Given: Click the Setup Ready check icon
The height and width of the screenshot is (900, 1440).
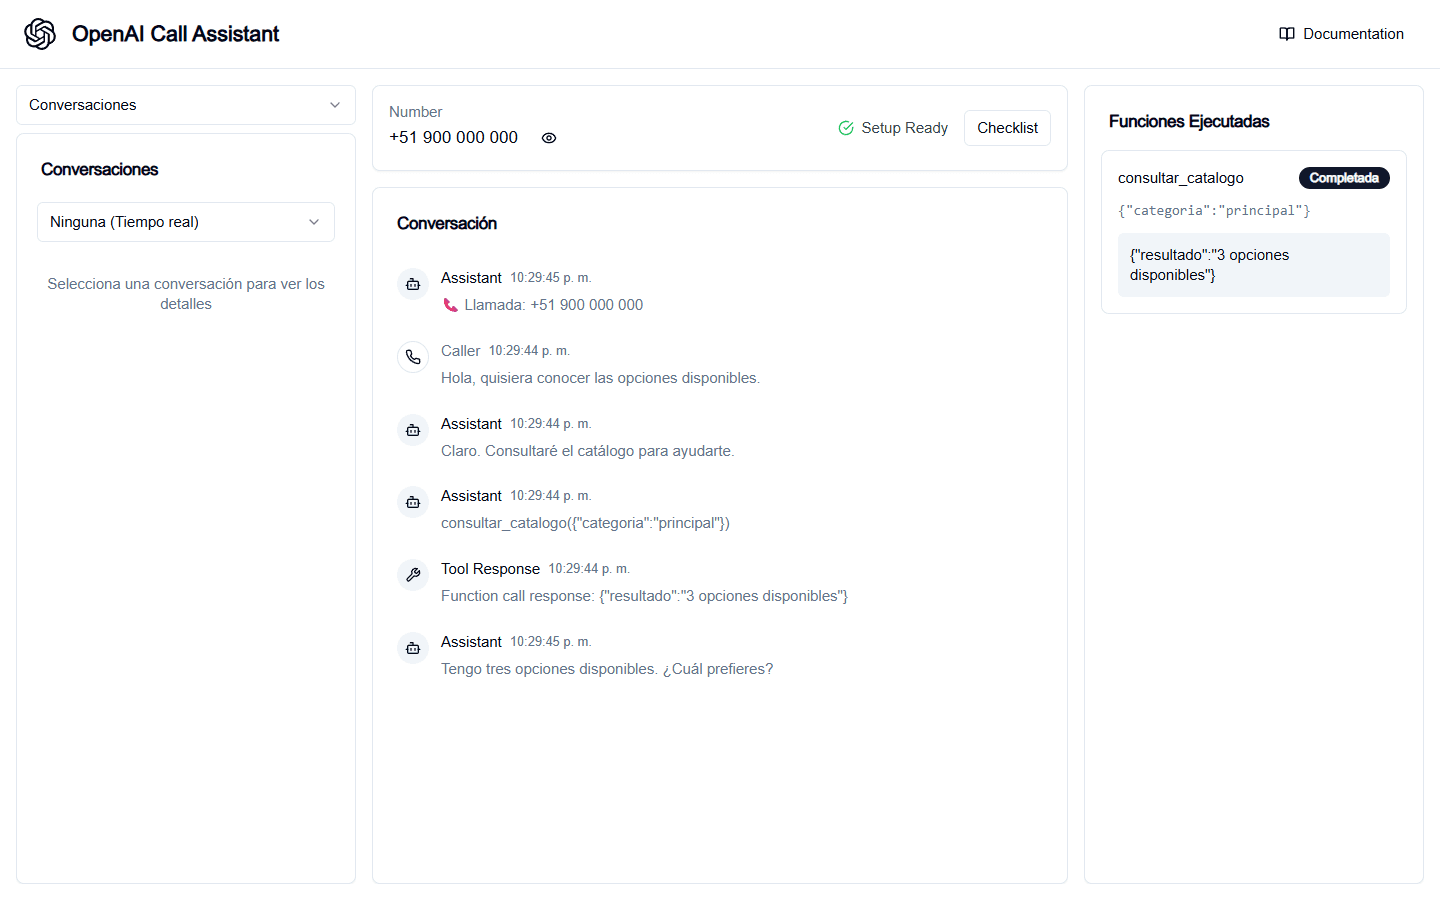Looking at the screenshot, I should (x=846, y=128).
